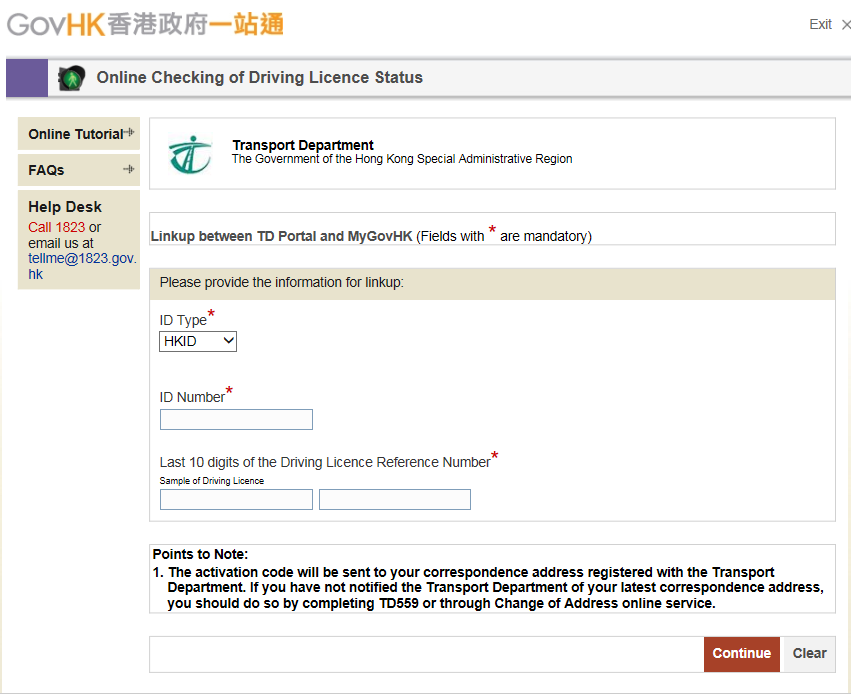Open the Online Tutorial sidebar item

tap(79, 133)
